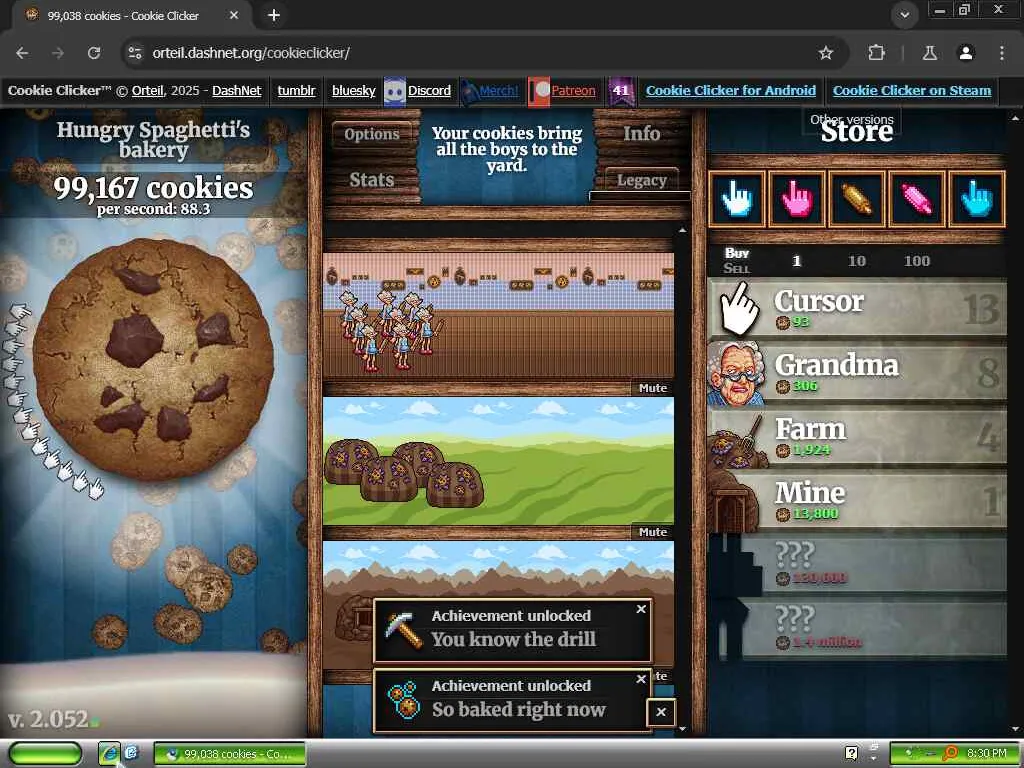This screenshot has height=768, width=1024.
Task: Open the Orteil link
Action: pyautogui.click(x=148, y=91)
